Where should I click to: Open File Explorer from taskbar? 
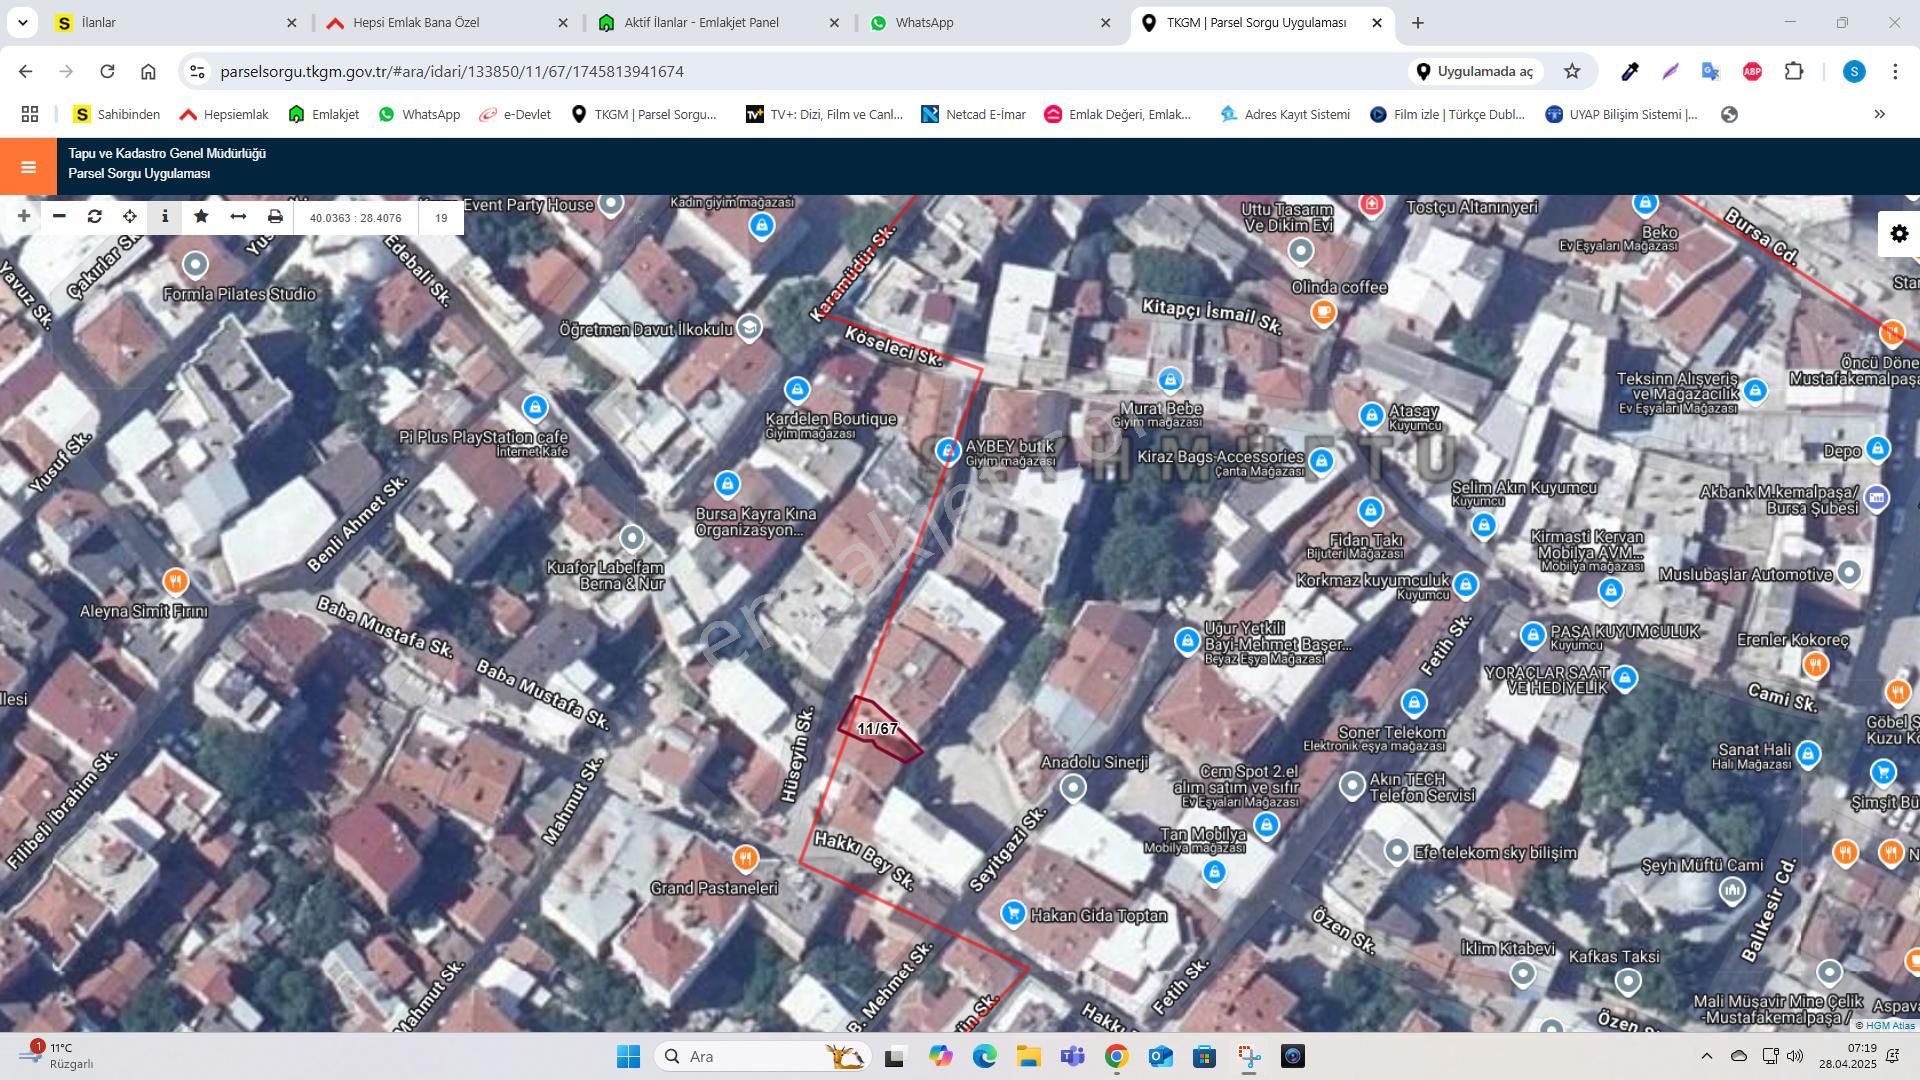click(x=1028, y=1056)
